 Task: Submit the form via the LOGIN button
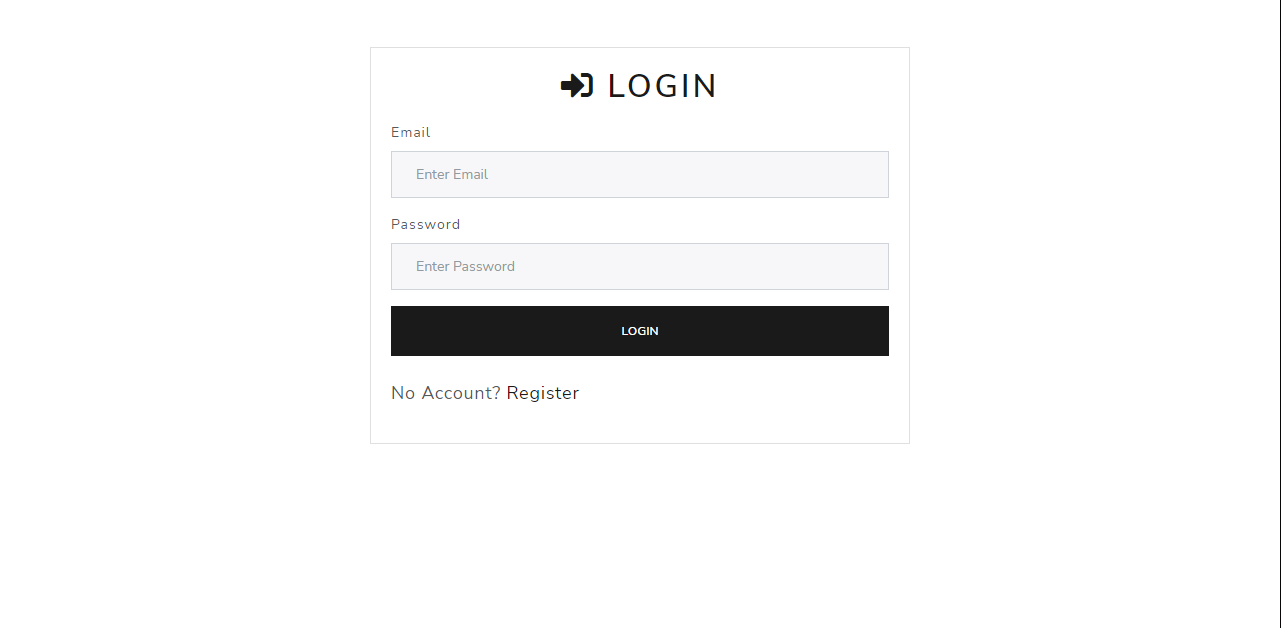[639, 330]
